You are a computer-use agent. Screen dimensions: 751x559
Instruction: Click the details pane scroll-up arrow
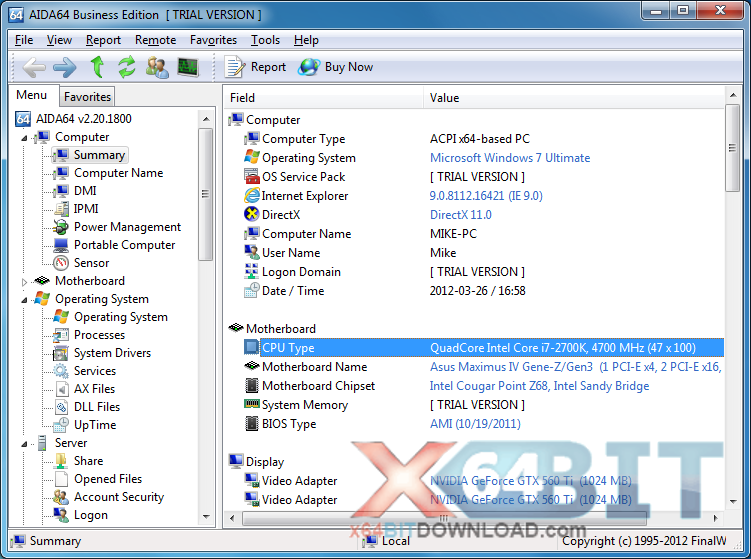click(x=733, y=95)
